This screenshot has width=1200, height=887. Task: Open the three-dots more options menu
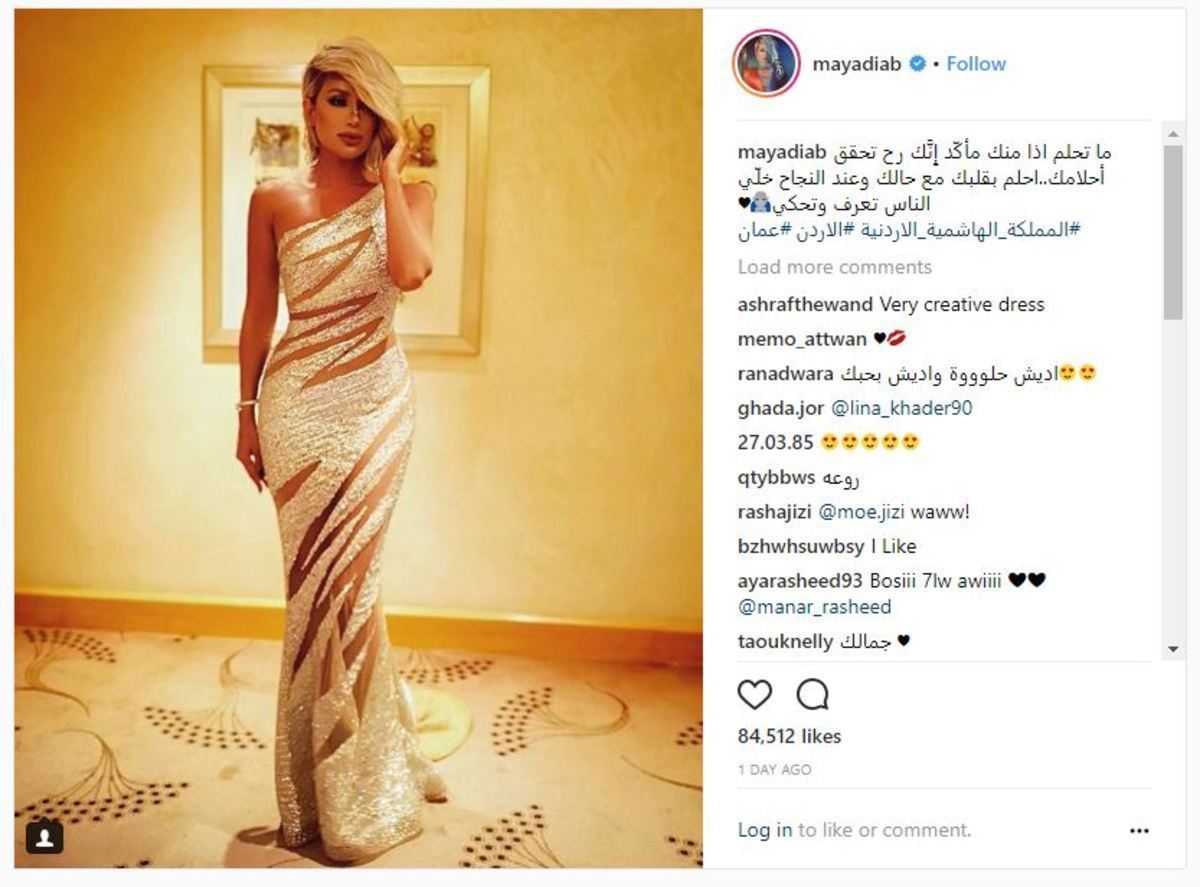pos(1139,830)
